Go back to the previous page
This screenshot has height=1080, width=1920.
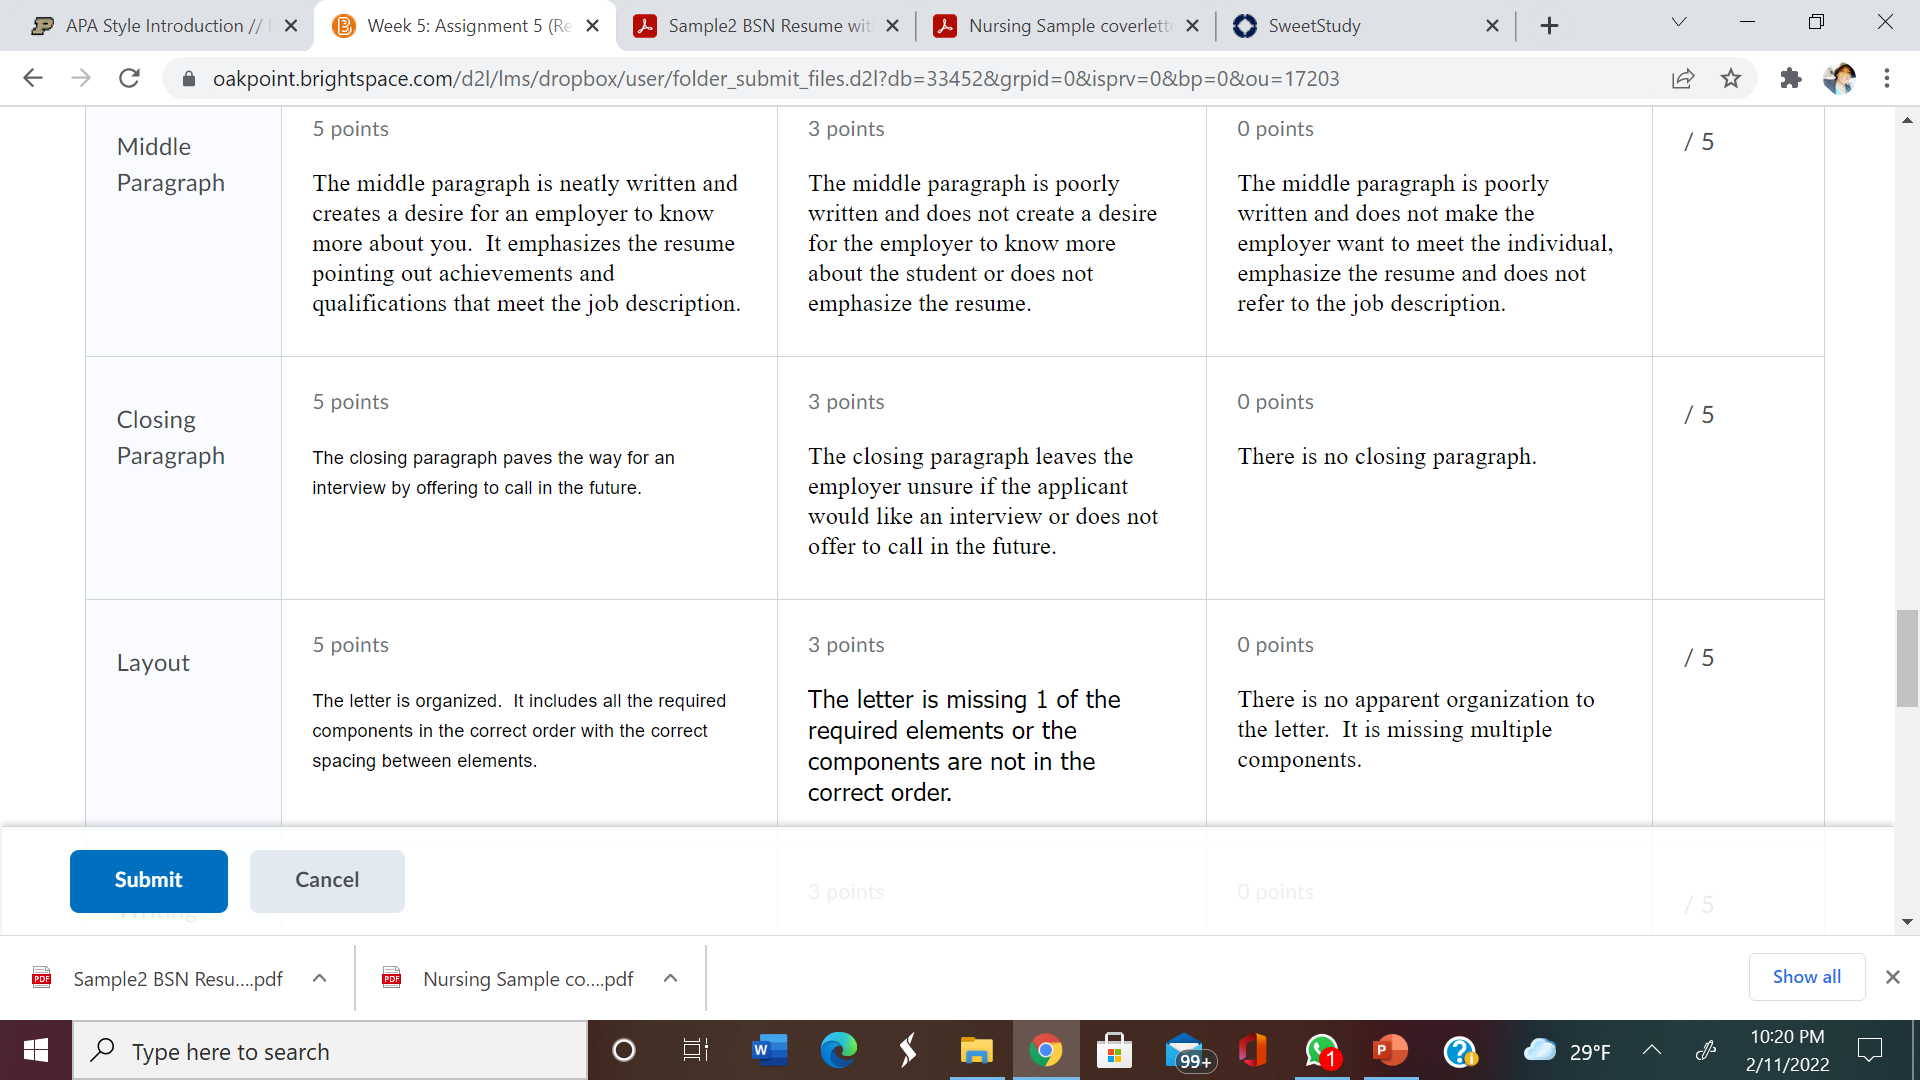(x=33, y=78)
